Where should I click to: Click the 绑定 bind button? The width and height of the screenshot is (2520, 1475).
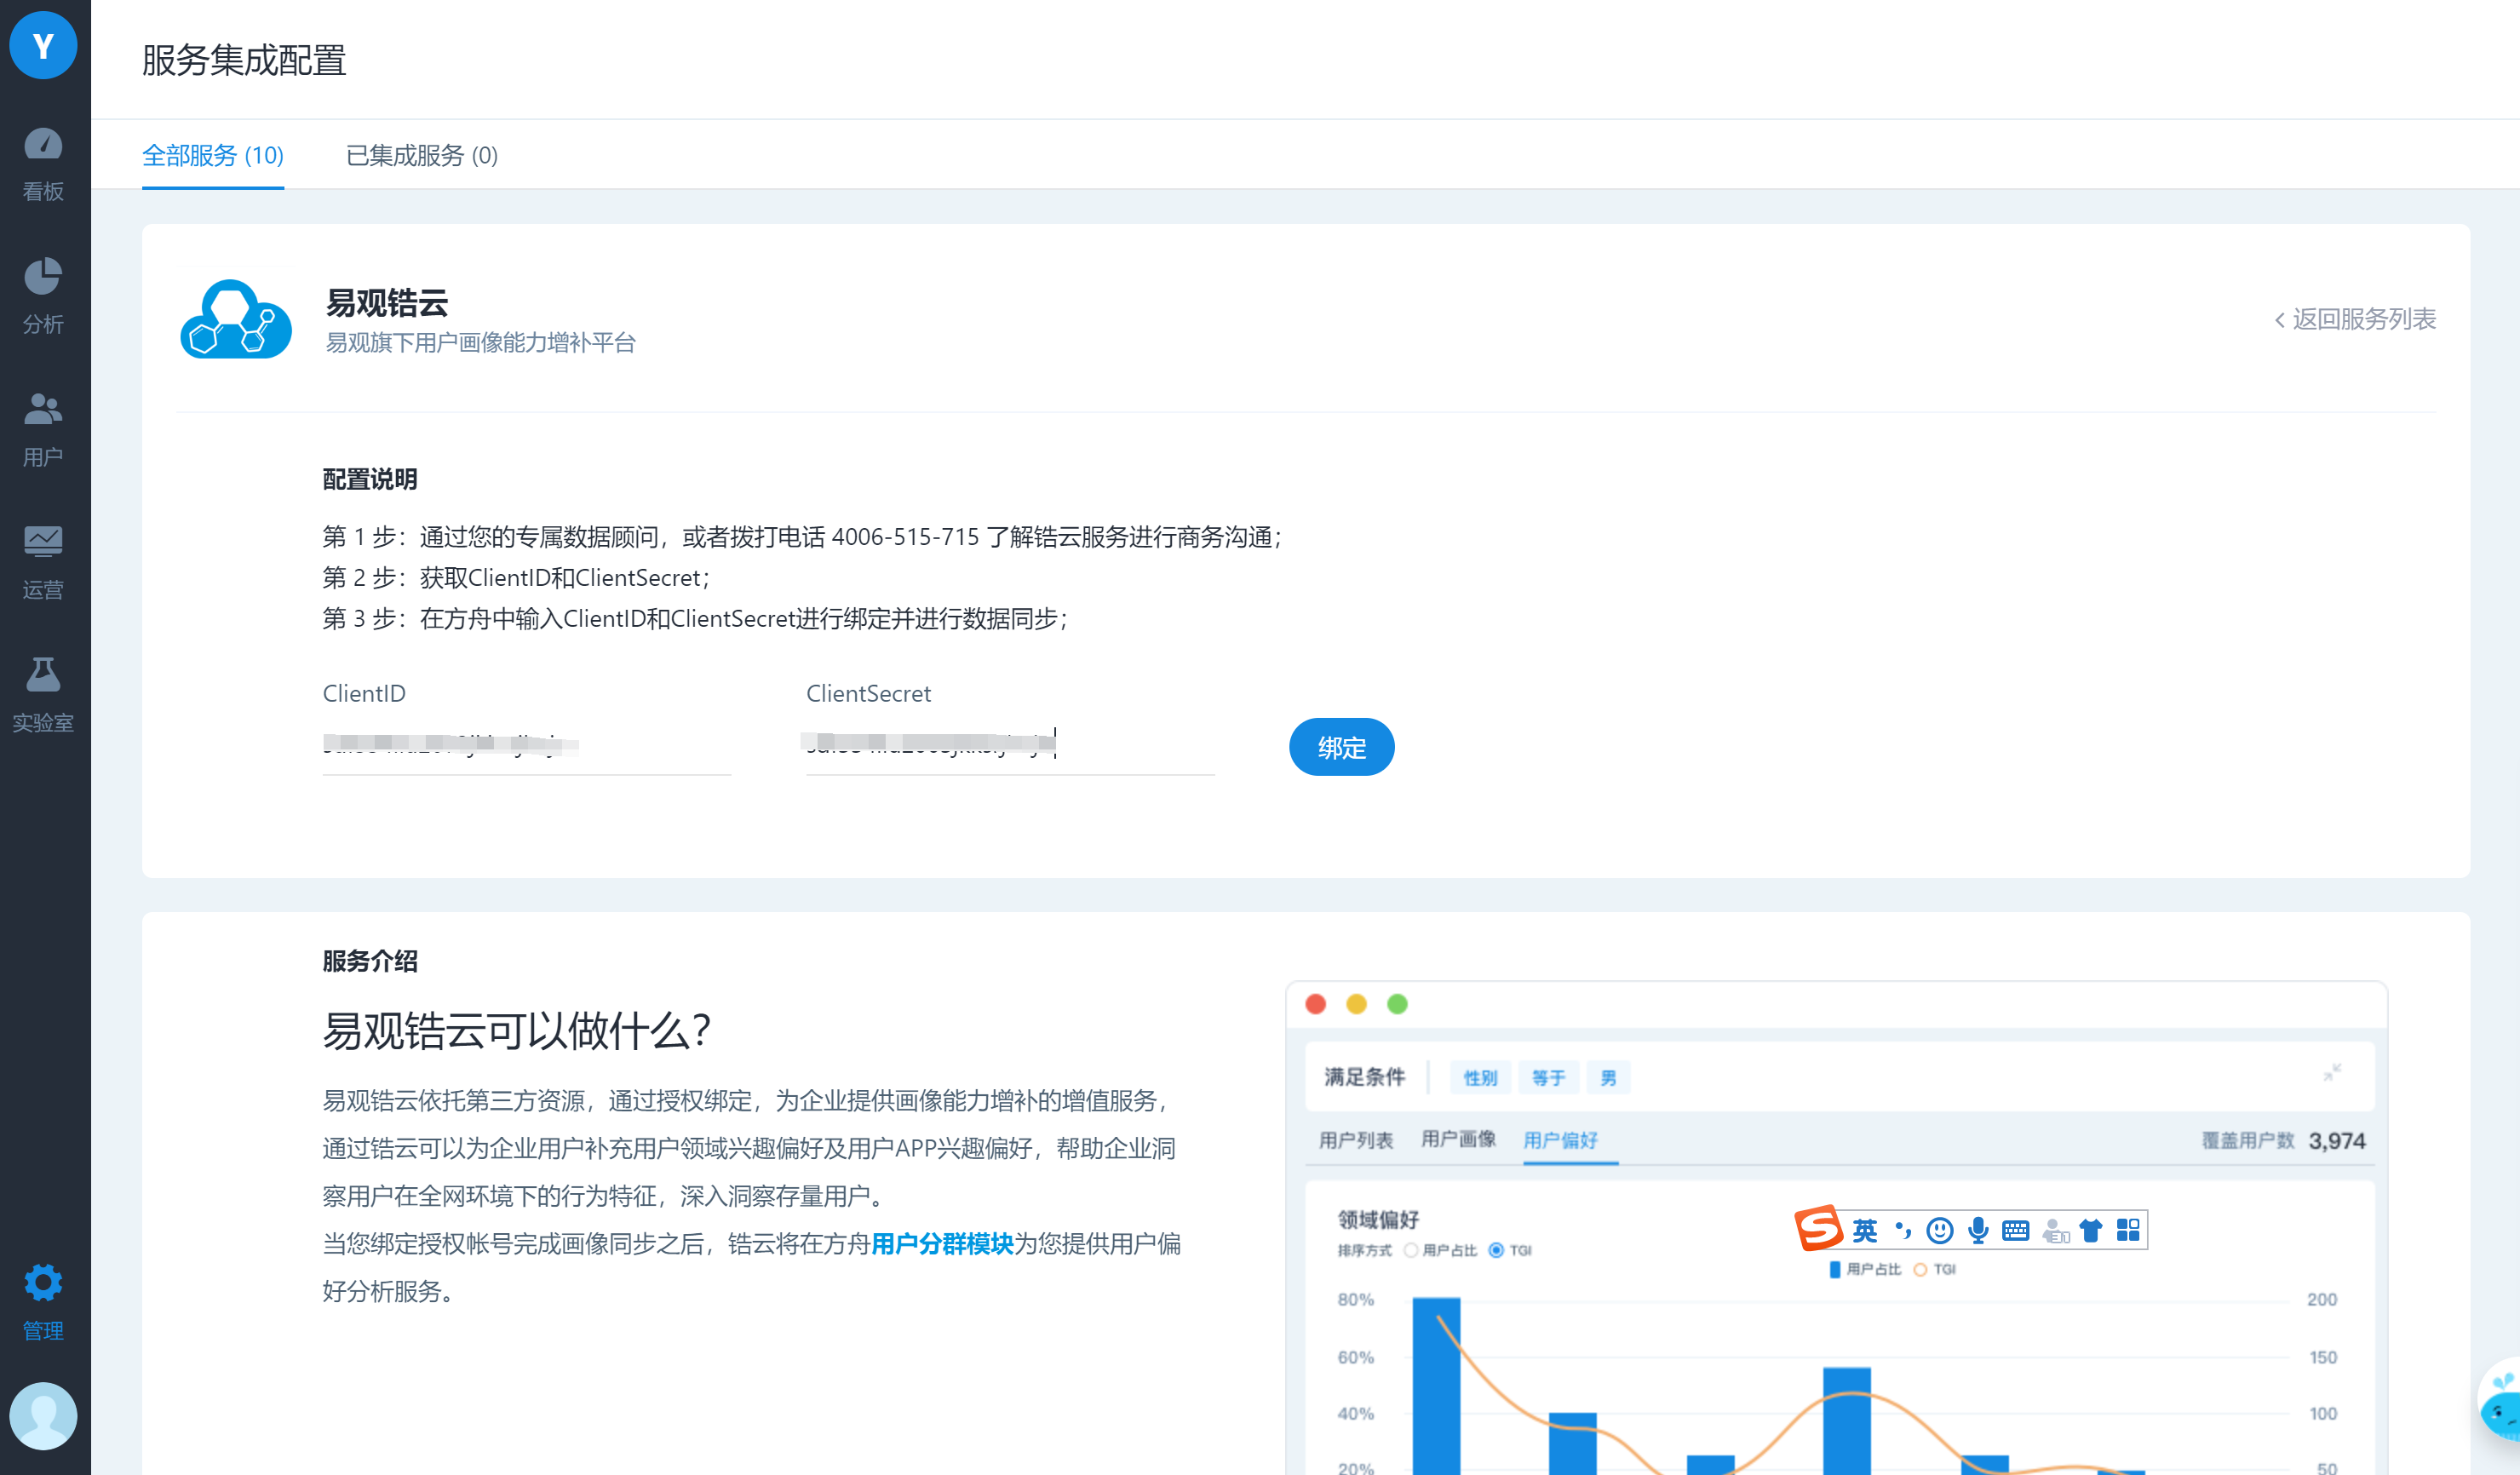[1342, 747]
